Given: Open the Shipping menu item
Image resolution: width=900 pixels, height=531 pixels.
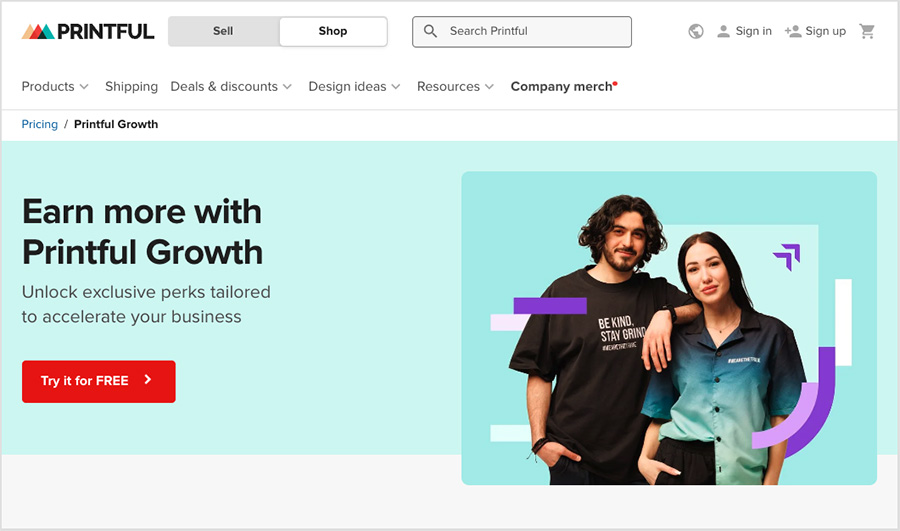Looking at the screenshot, I should [x=131, y=86].
